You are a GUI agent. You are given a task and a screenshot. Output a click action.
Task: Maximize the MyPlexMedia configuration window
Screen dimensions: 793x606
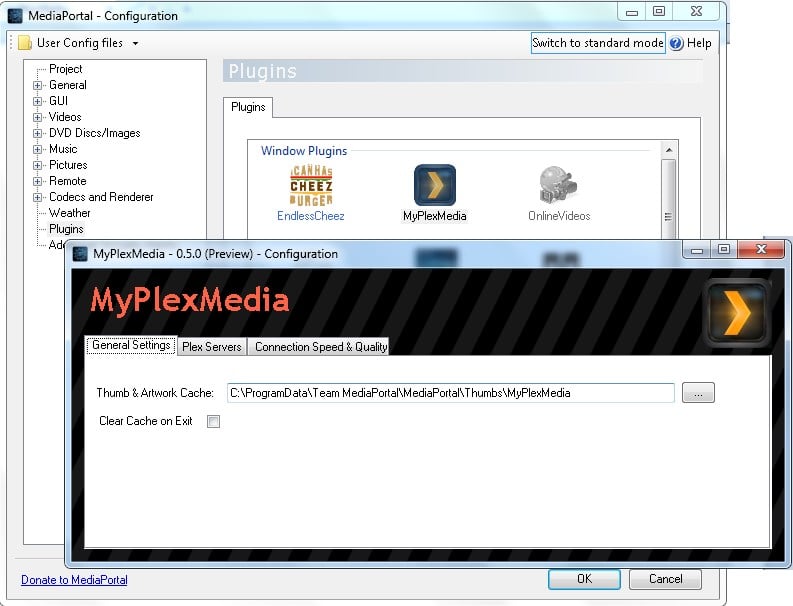tap(724, 249)
